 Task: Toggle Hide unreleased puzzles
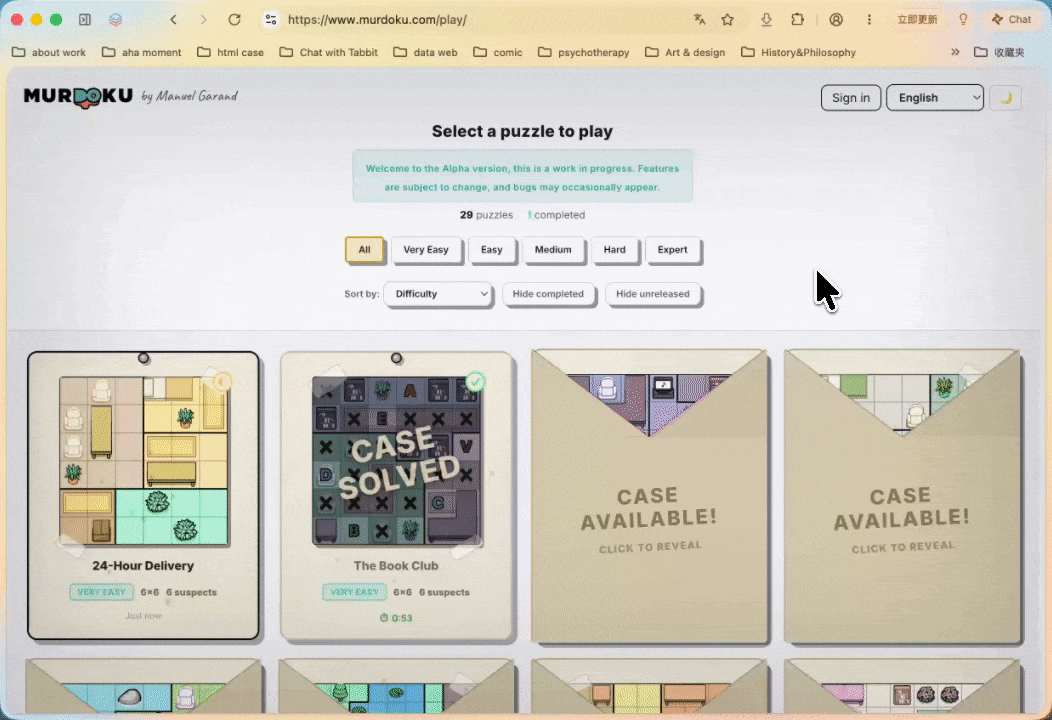pyautogui.click(x=653, y=294)
